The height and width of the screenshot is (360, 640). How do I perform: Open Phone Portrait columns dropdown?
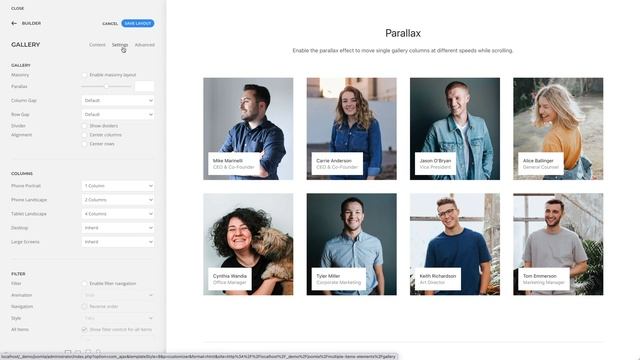click(x=118, y=186)
